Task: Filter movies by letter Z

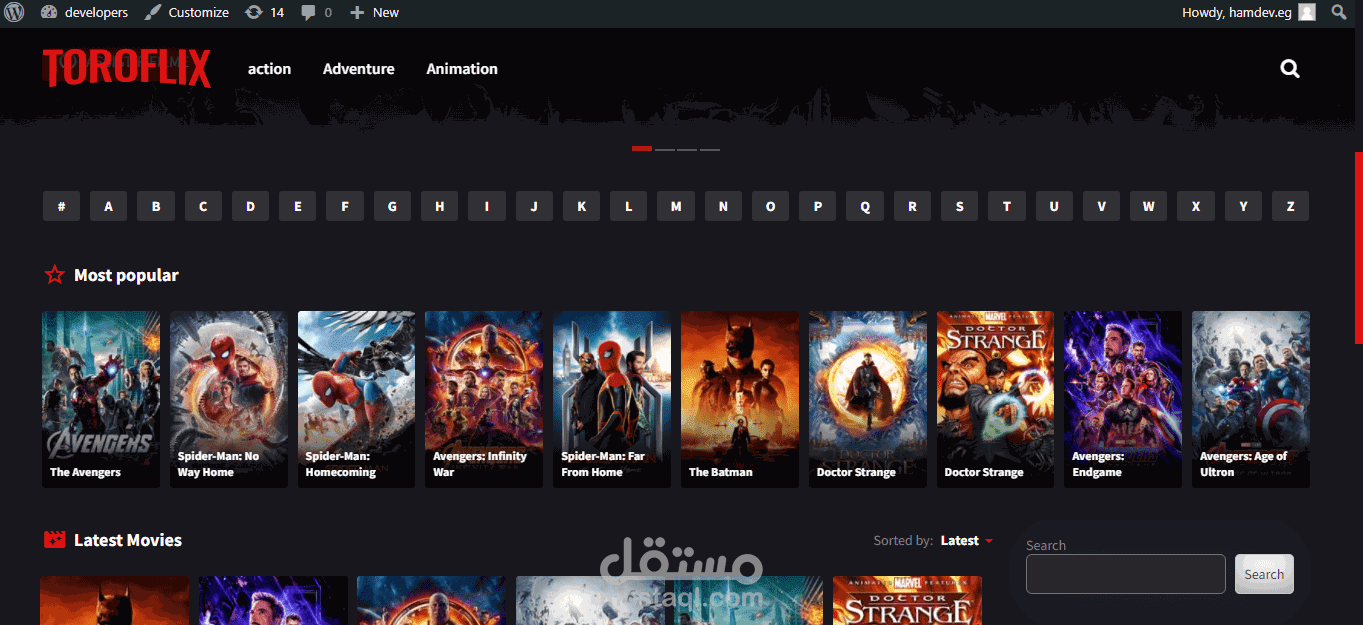Action: [x=1290, y=206]
